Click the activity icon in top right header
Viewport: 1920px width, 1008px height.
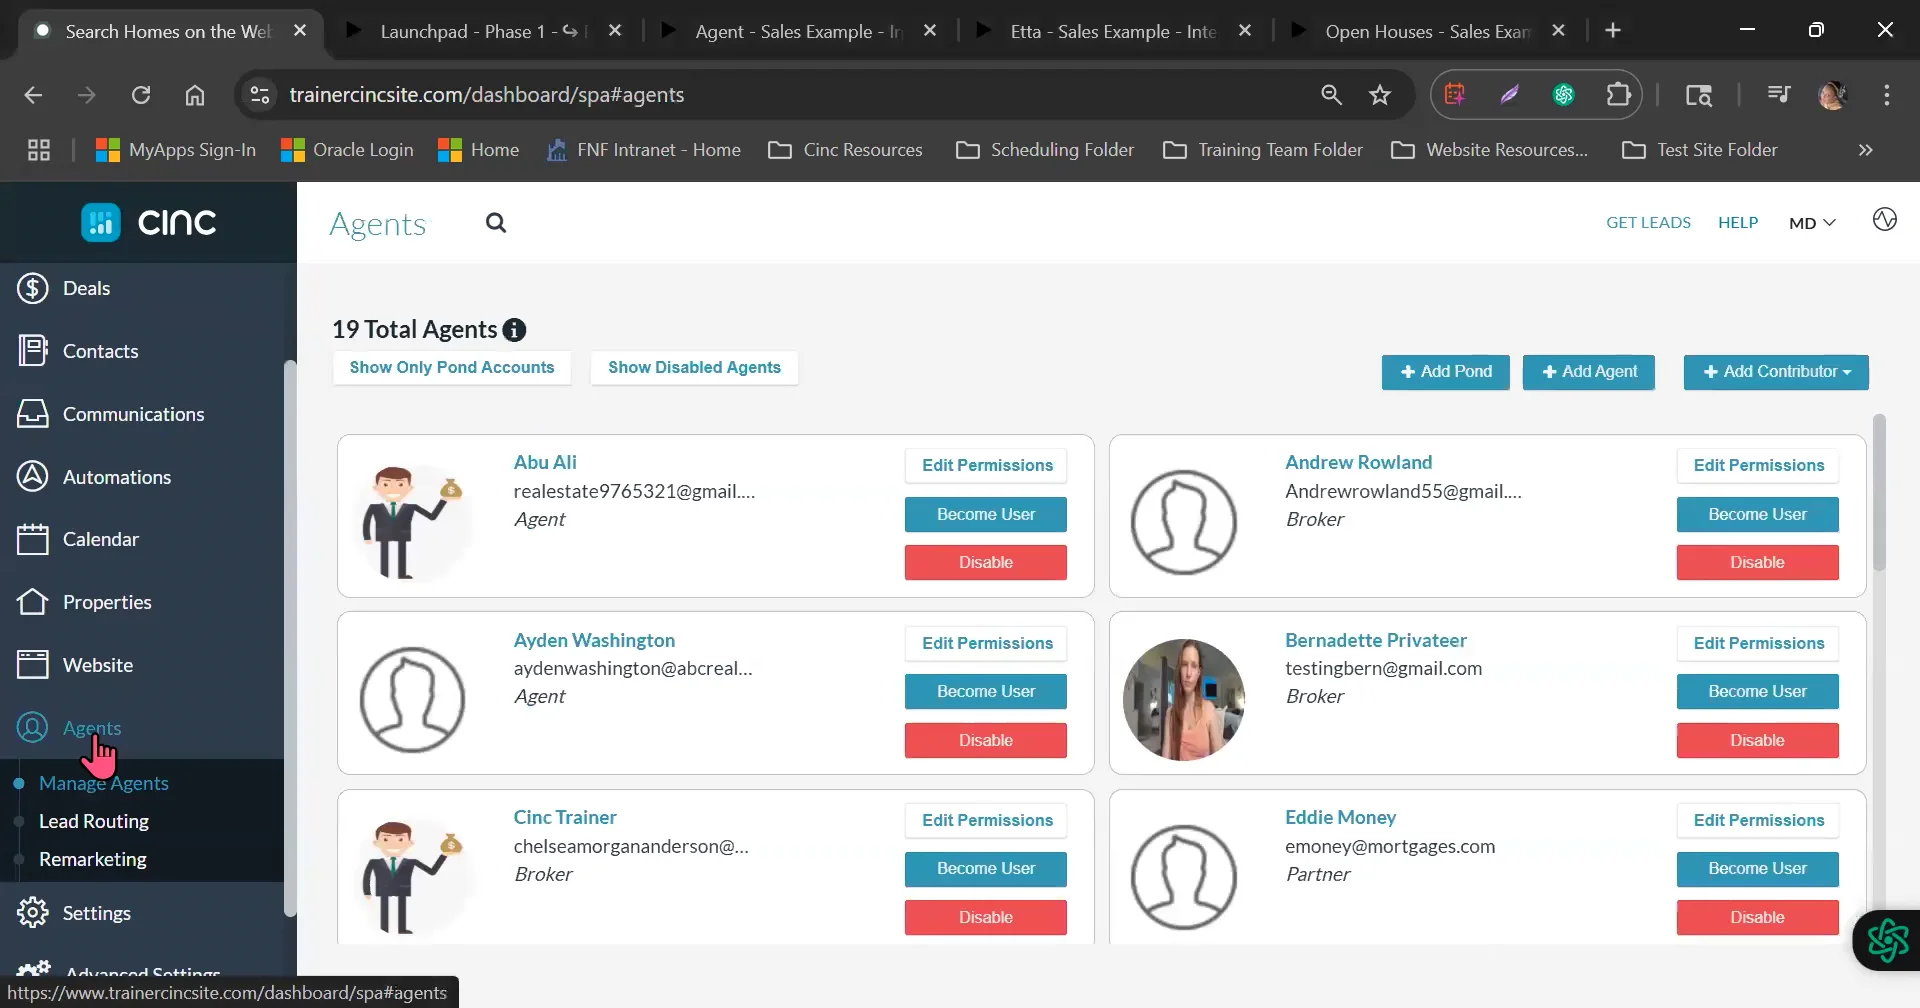pos(1884,220)
